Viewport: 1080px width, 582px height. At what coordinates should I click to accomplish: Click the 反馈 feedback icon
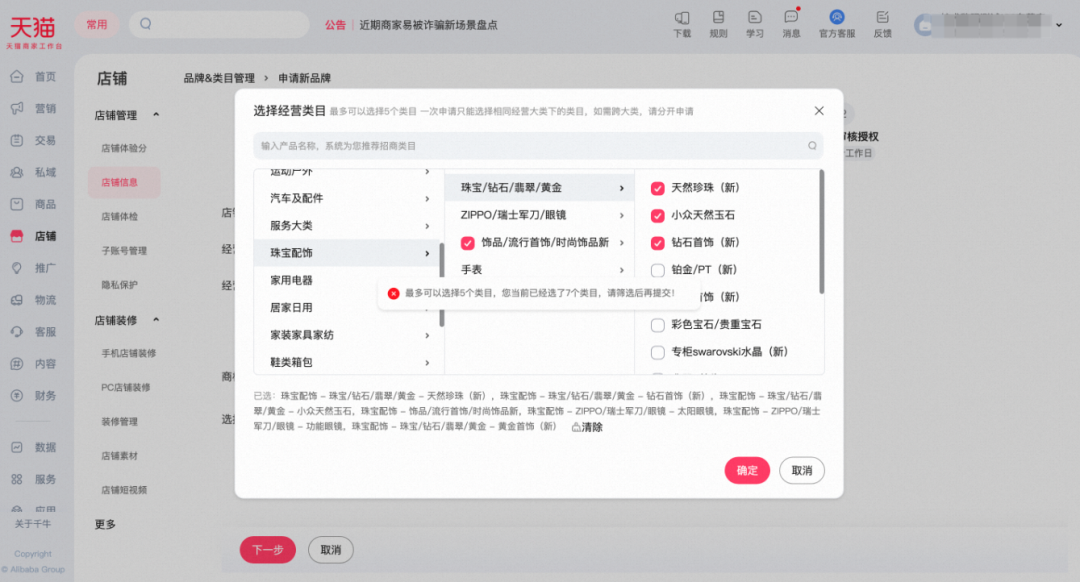(881, 22)
